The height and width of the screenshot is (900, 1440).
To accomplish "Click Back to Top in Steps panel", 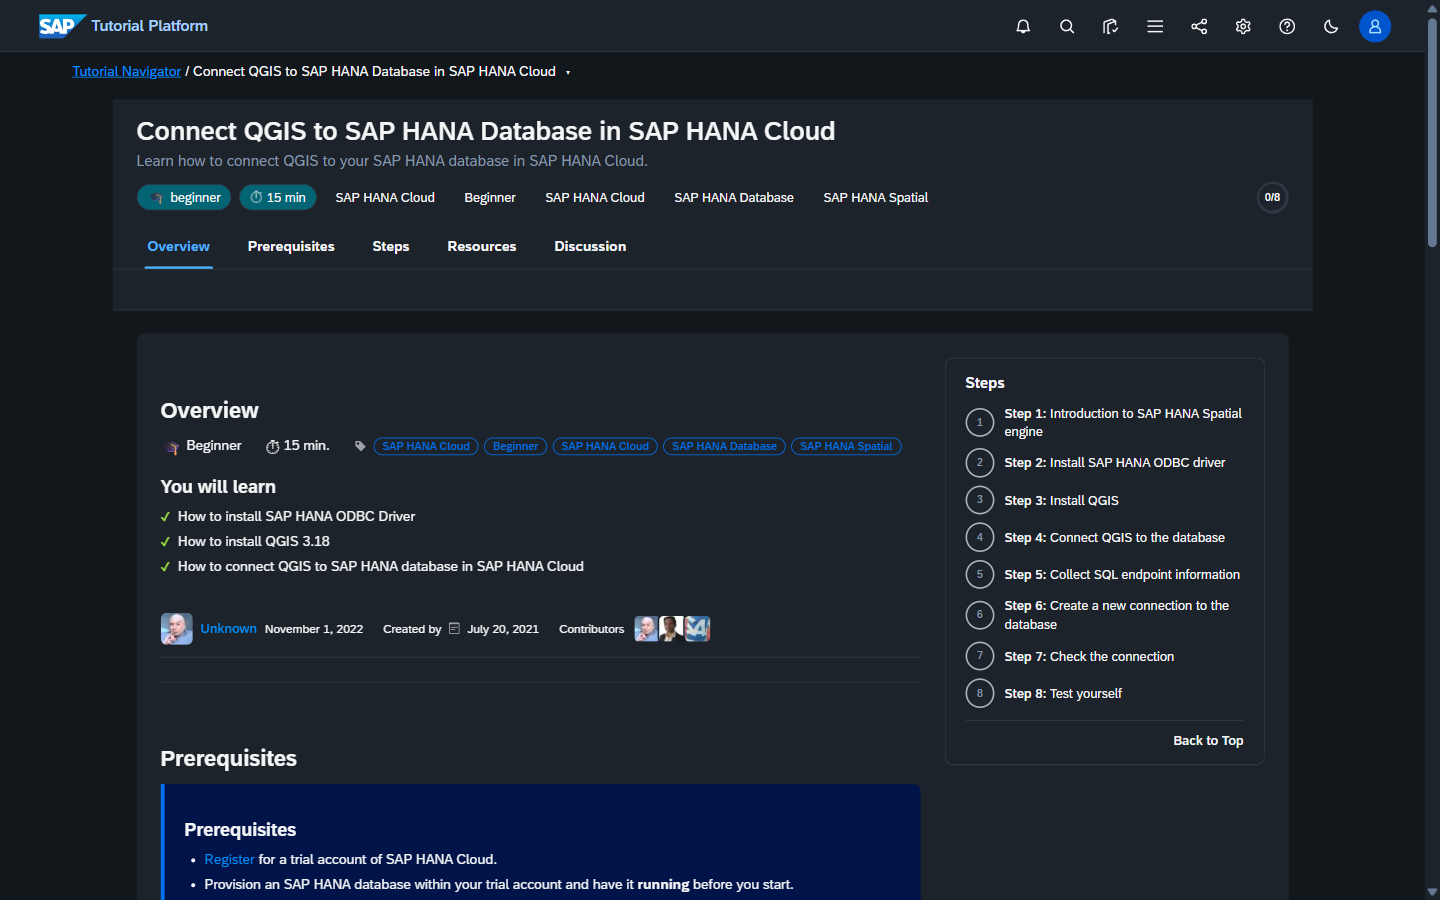I will 1208,741.
